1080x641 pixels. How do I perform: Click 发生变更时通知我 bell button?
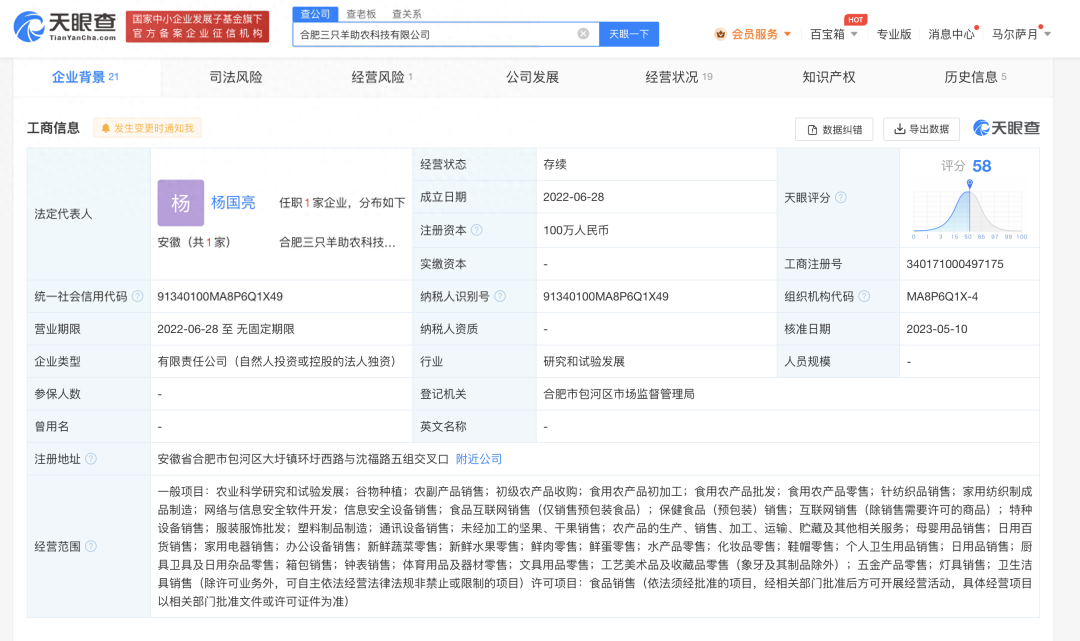pos(147,128)
